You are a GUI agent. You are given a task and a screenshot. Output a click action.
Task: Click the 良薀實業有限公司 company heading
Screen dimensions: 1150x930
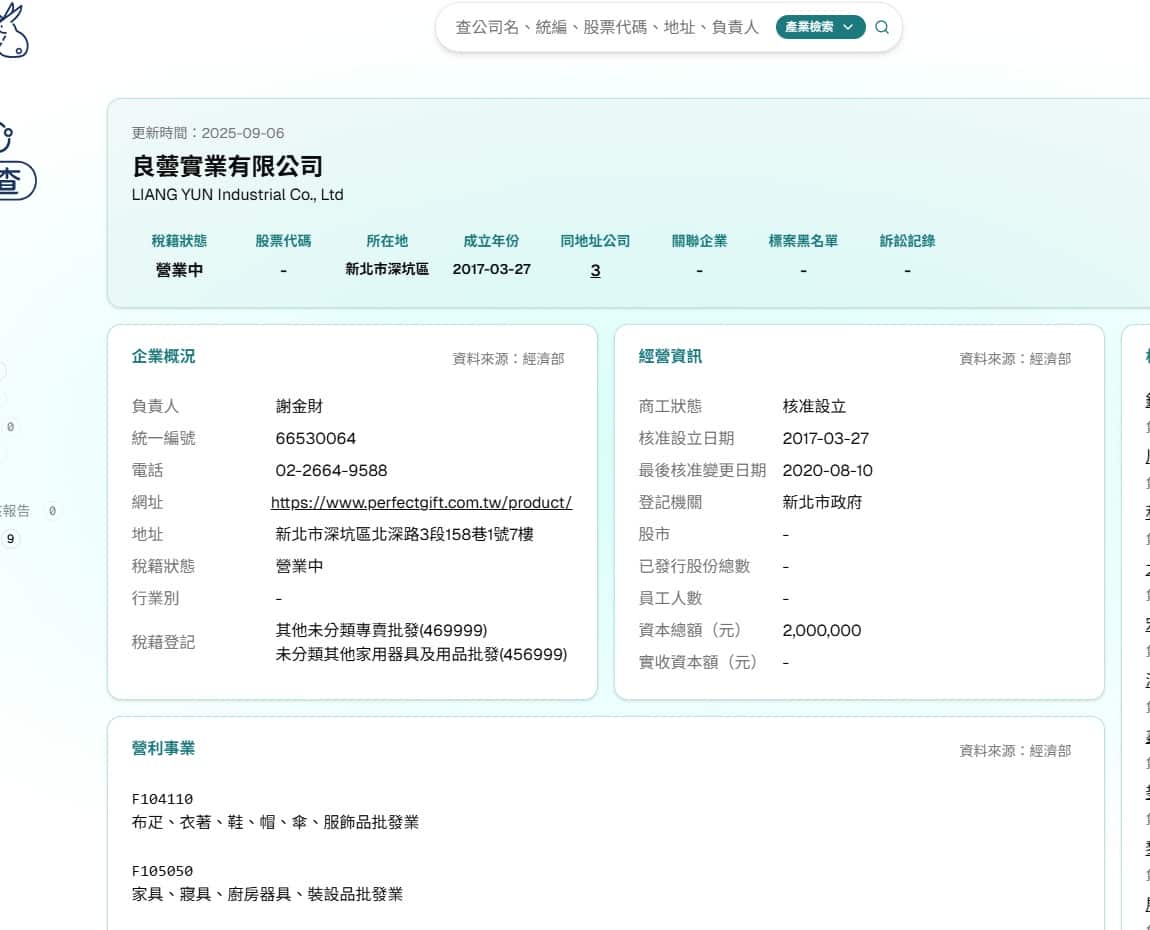tap(226, 166)
